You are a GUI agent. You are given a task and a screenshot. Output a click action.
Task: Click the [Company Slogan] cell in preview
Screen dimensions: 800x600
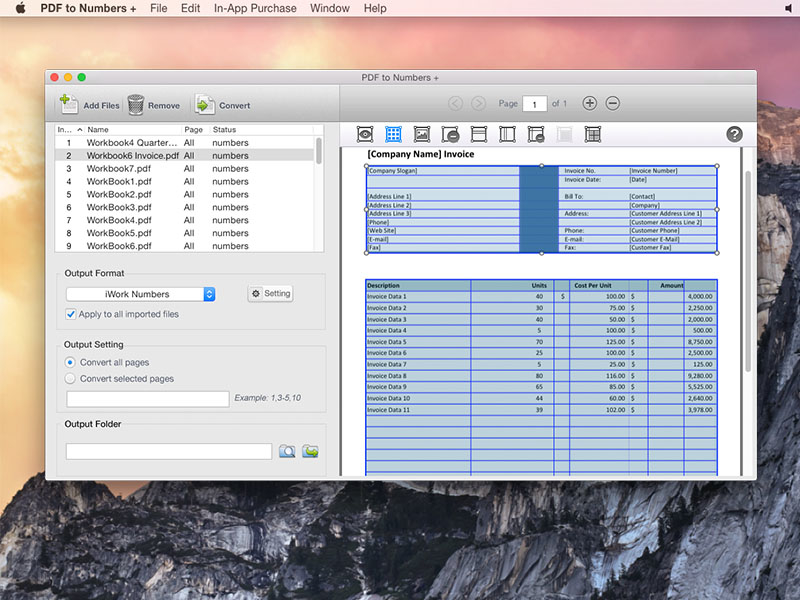pos(443,171)
